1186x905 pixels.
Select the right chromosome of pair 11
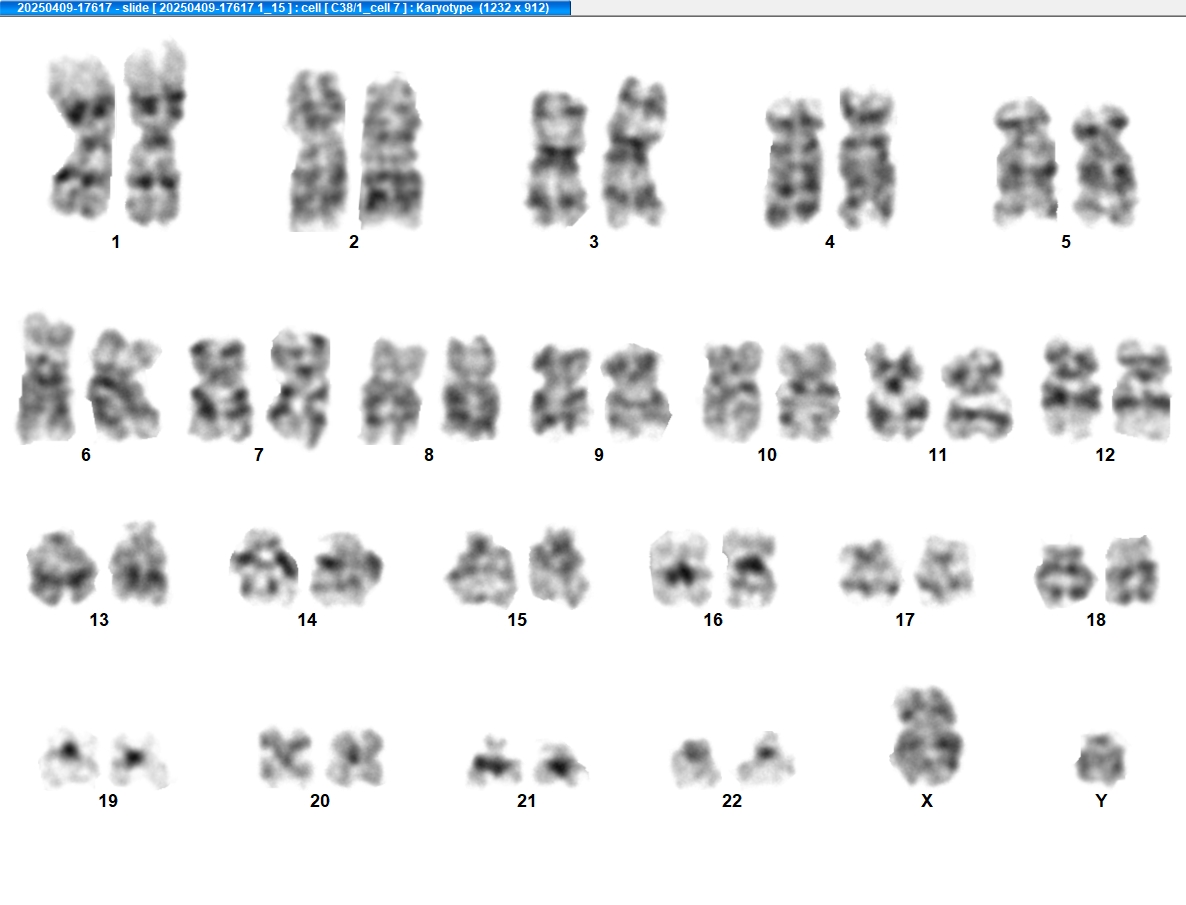point(976,393)
